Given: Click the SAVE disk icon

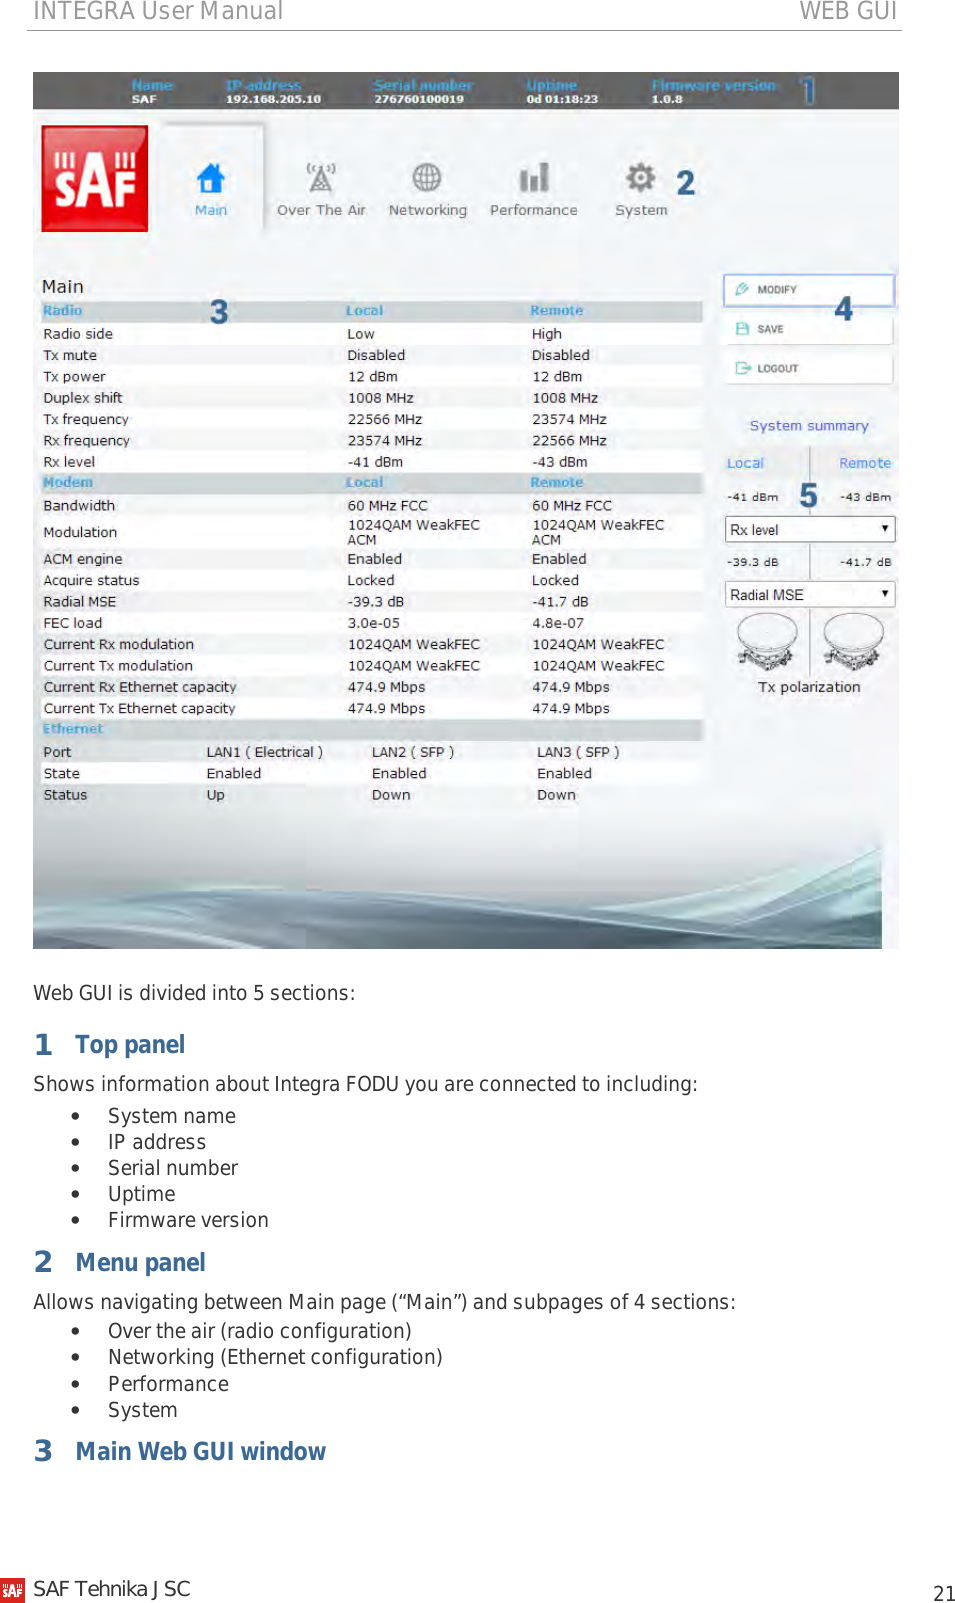Looking at the screenshot, I should point(742,329).
